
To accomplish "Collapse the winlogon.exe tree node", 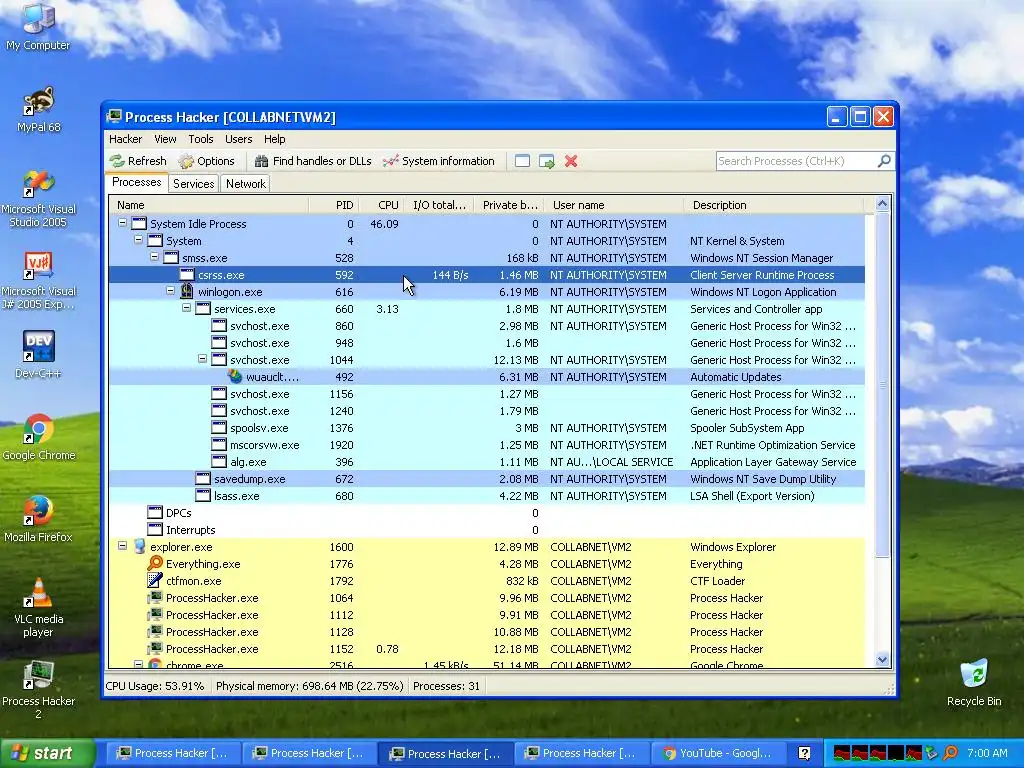I will [170, 291].
